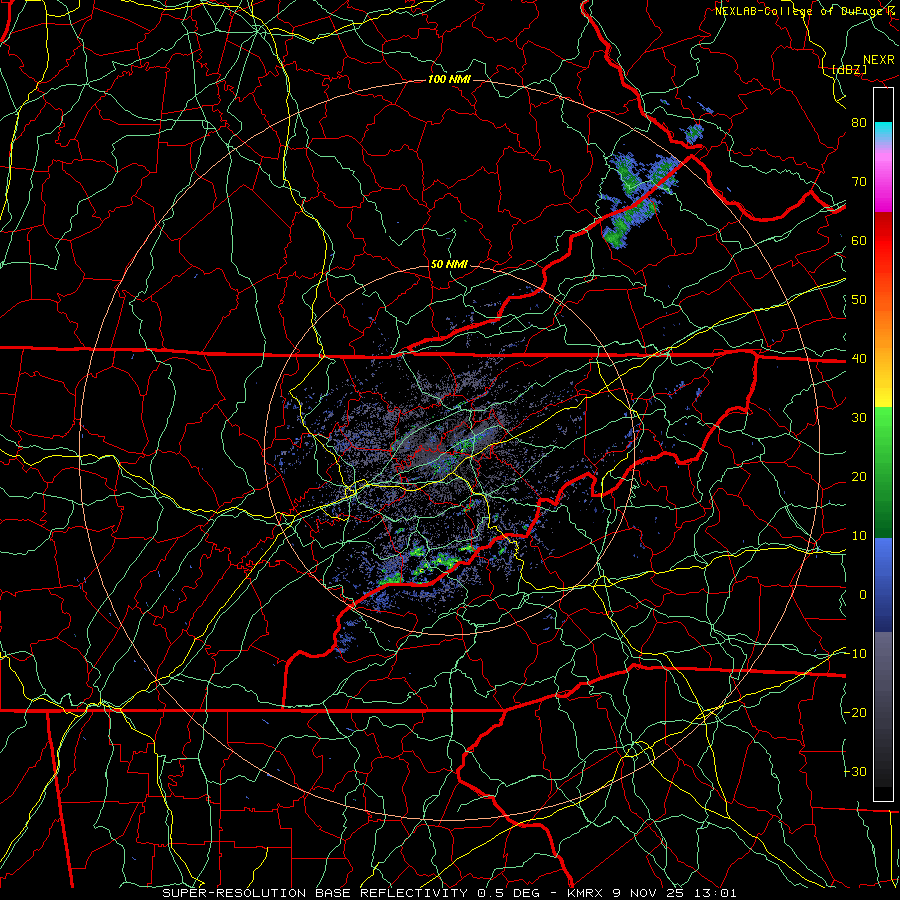Click "SUPER-RESOLUTION BASE REFLECTIVITY" in the caption
Viewport: 900px width, 900px height.
point(315,893)
